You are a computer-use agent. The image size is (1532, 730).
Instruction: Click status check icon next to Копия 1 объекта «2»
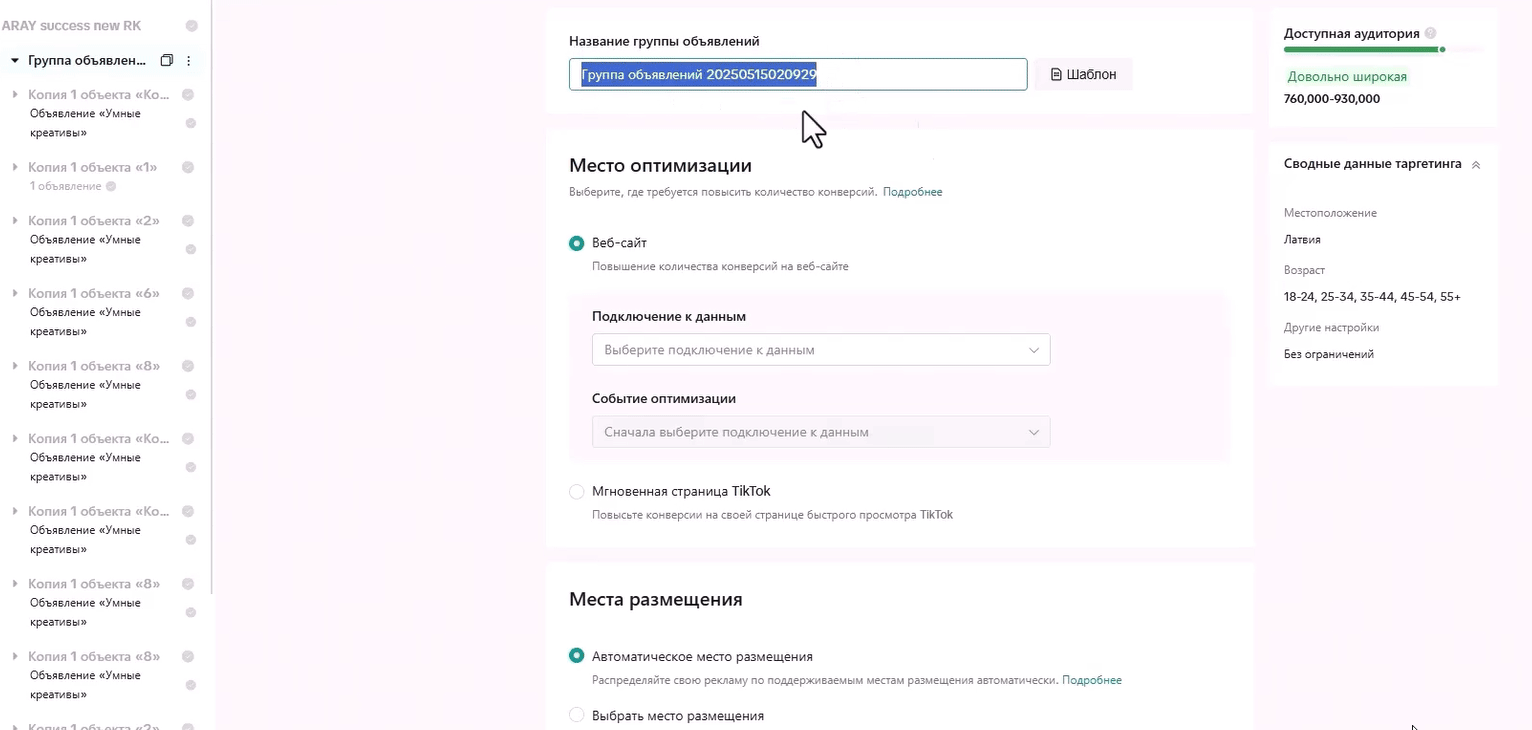[187, 221]
